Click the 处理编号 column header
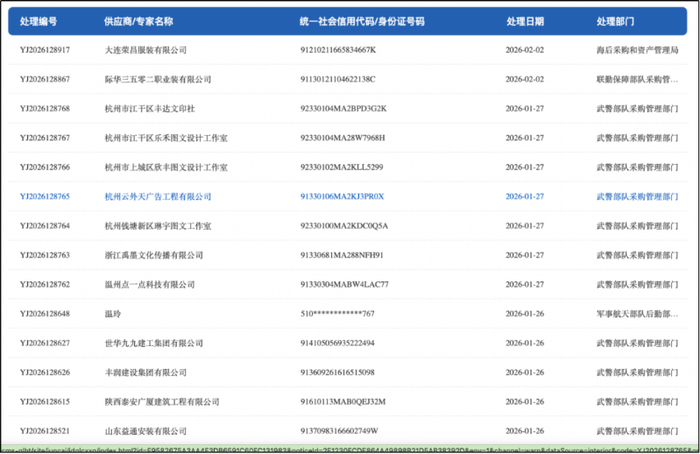 [x=38, y=21]
